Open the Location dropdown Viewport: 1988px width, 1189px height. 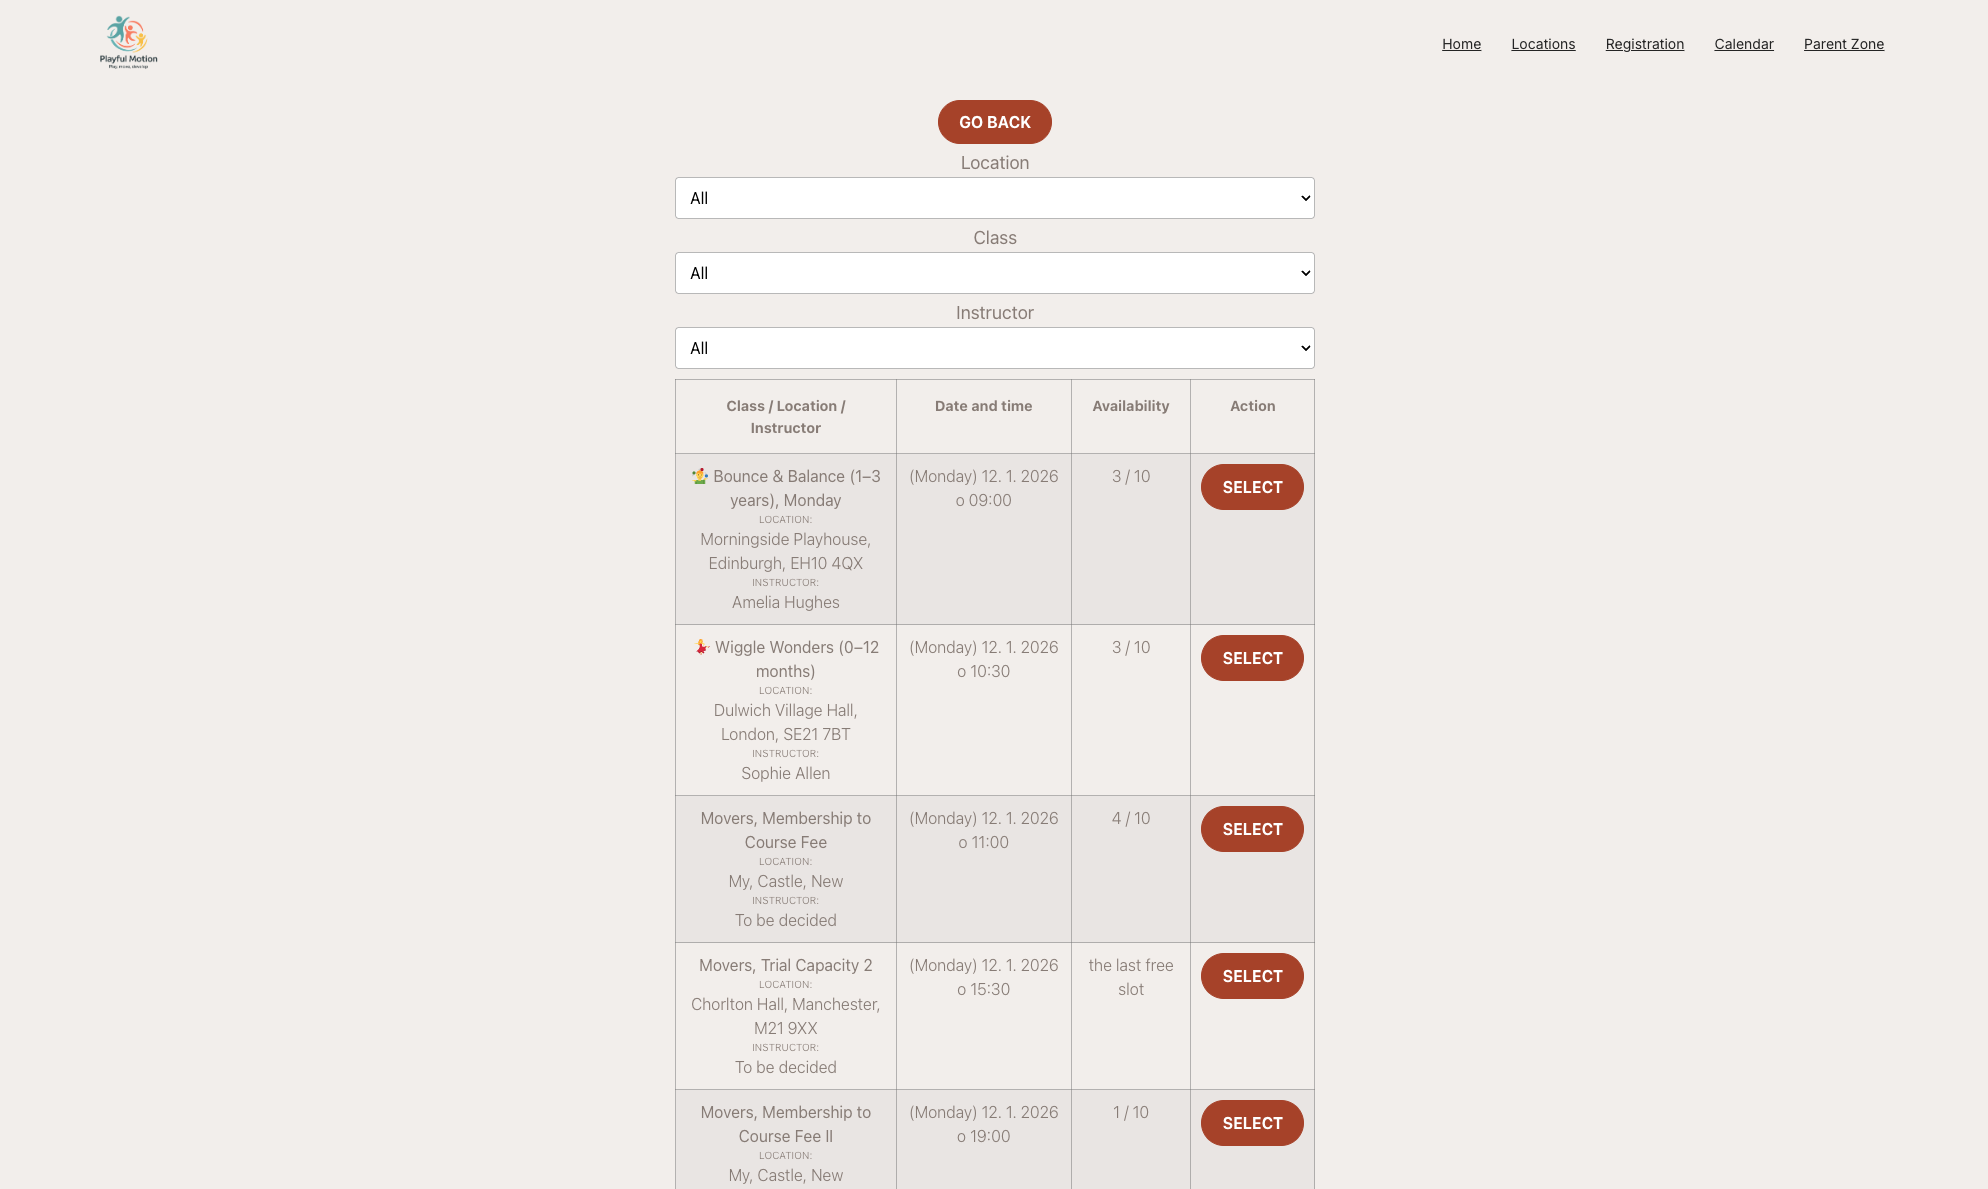tap(994, 198)
